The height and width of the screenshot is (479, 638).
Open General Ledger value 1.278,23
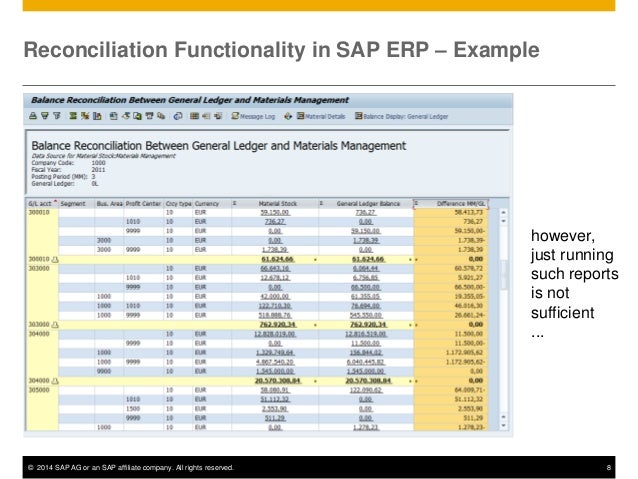365,427
